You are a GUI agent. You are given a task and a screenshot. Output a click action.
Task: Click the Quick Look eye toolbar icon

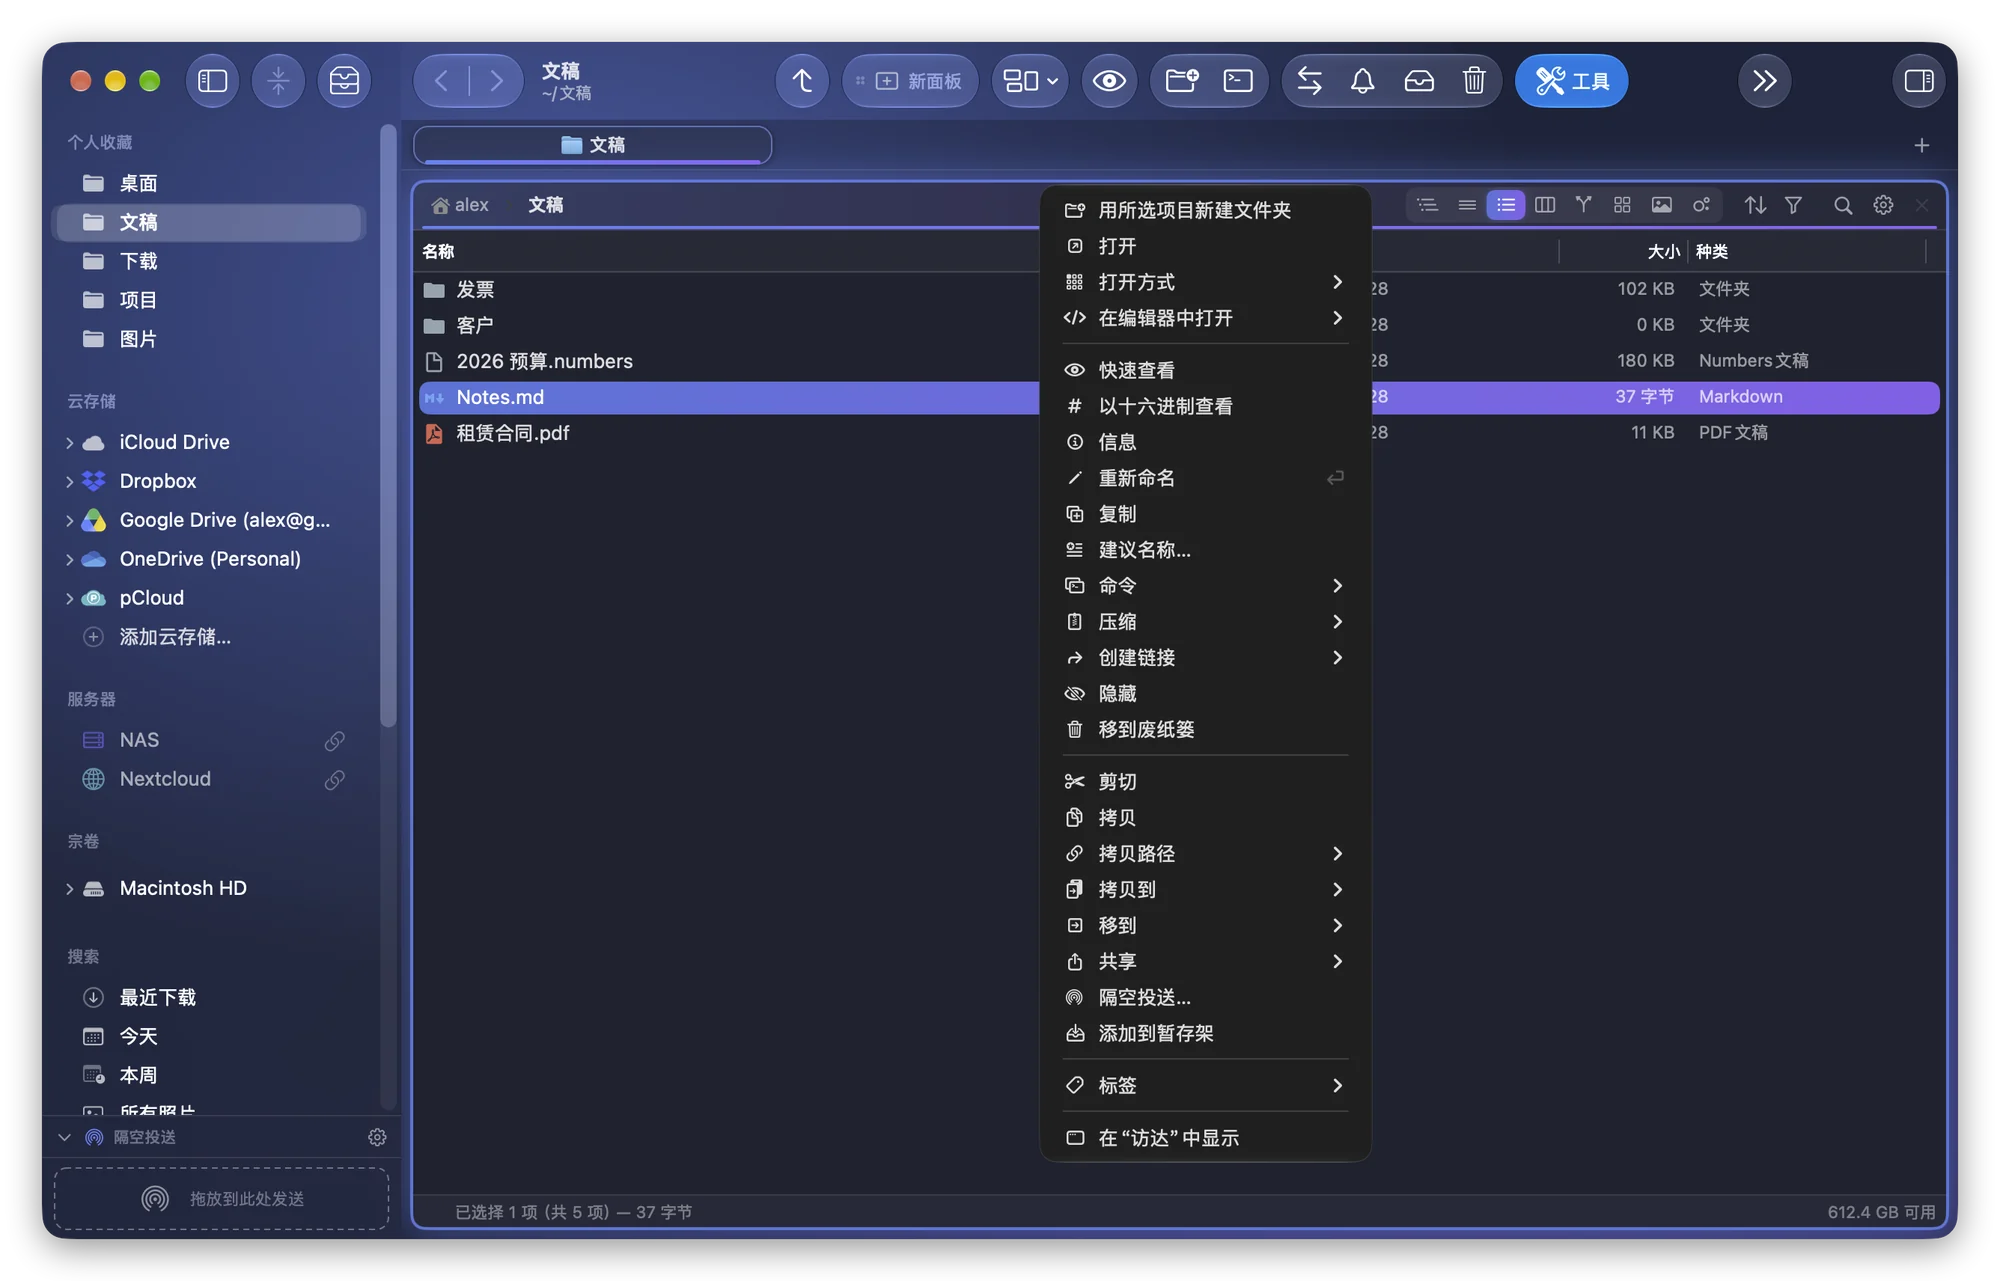[x=1109, y=81]
